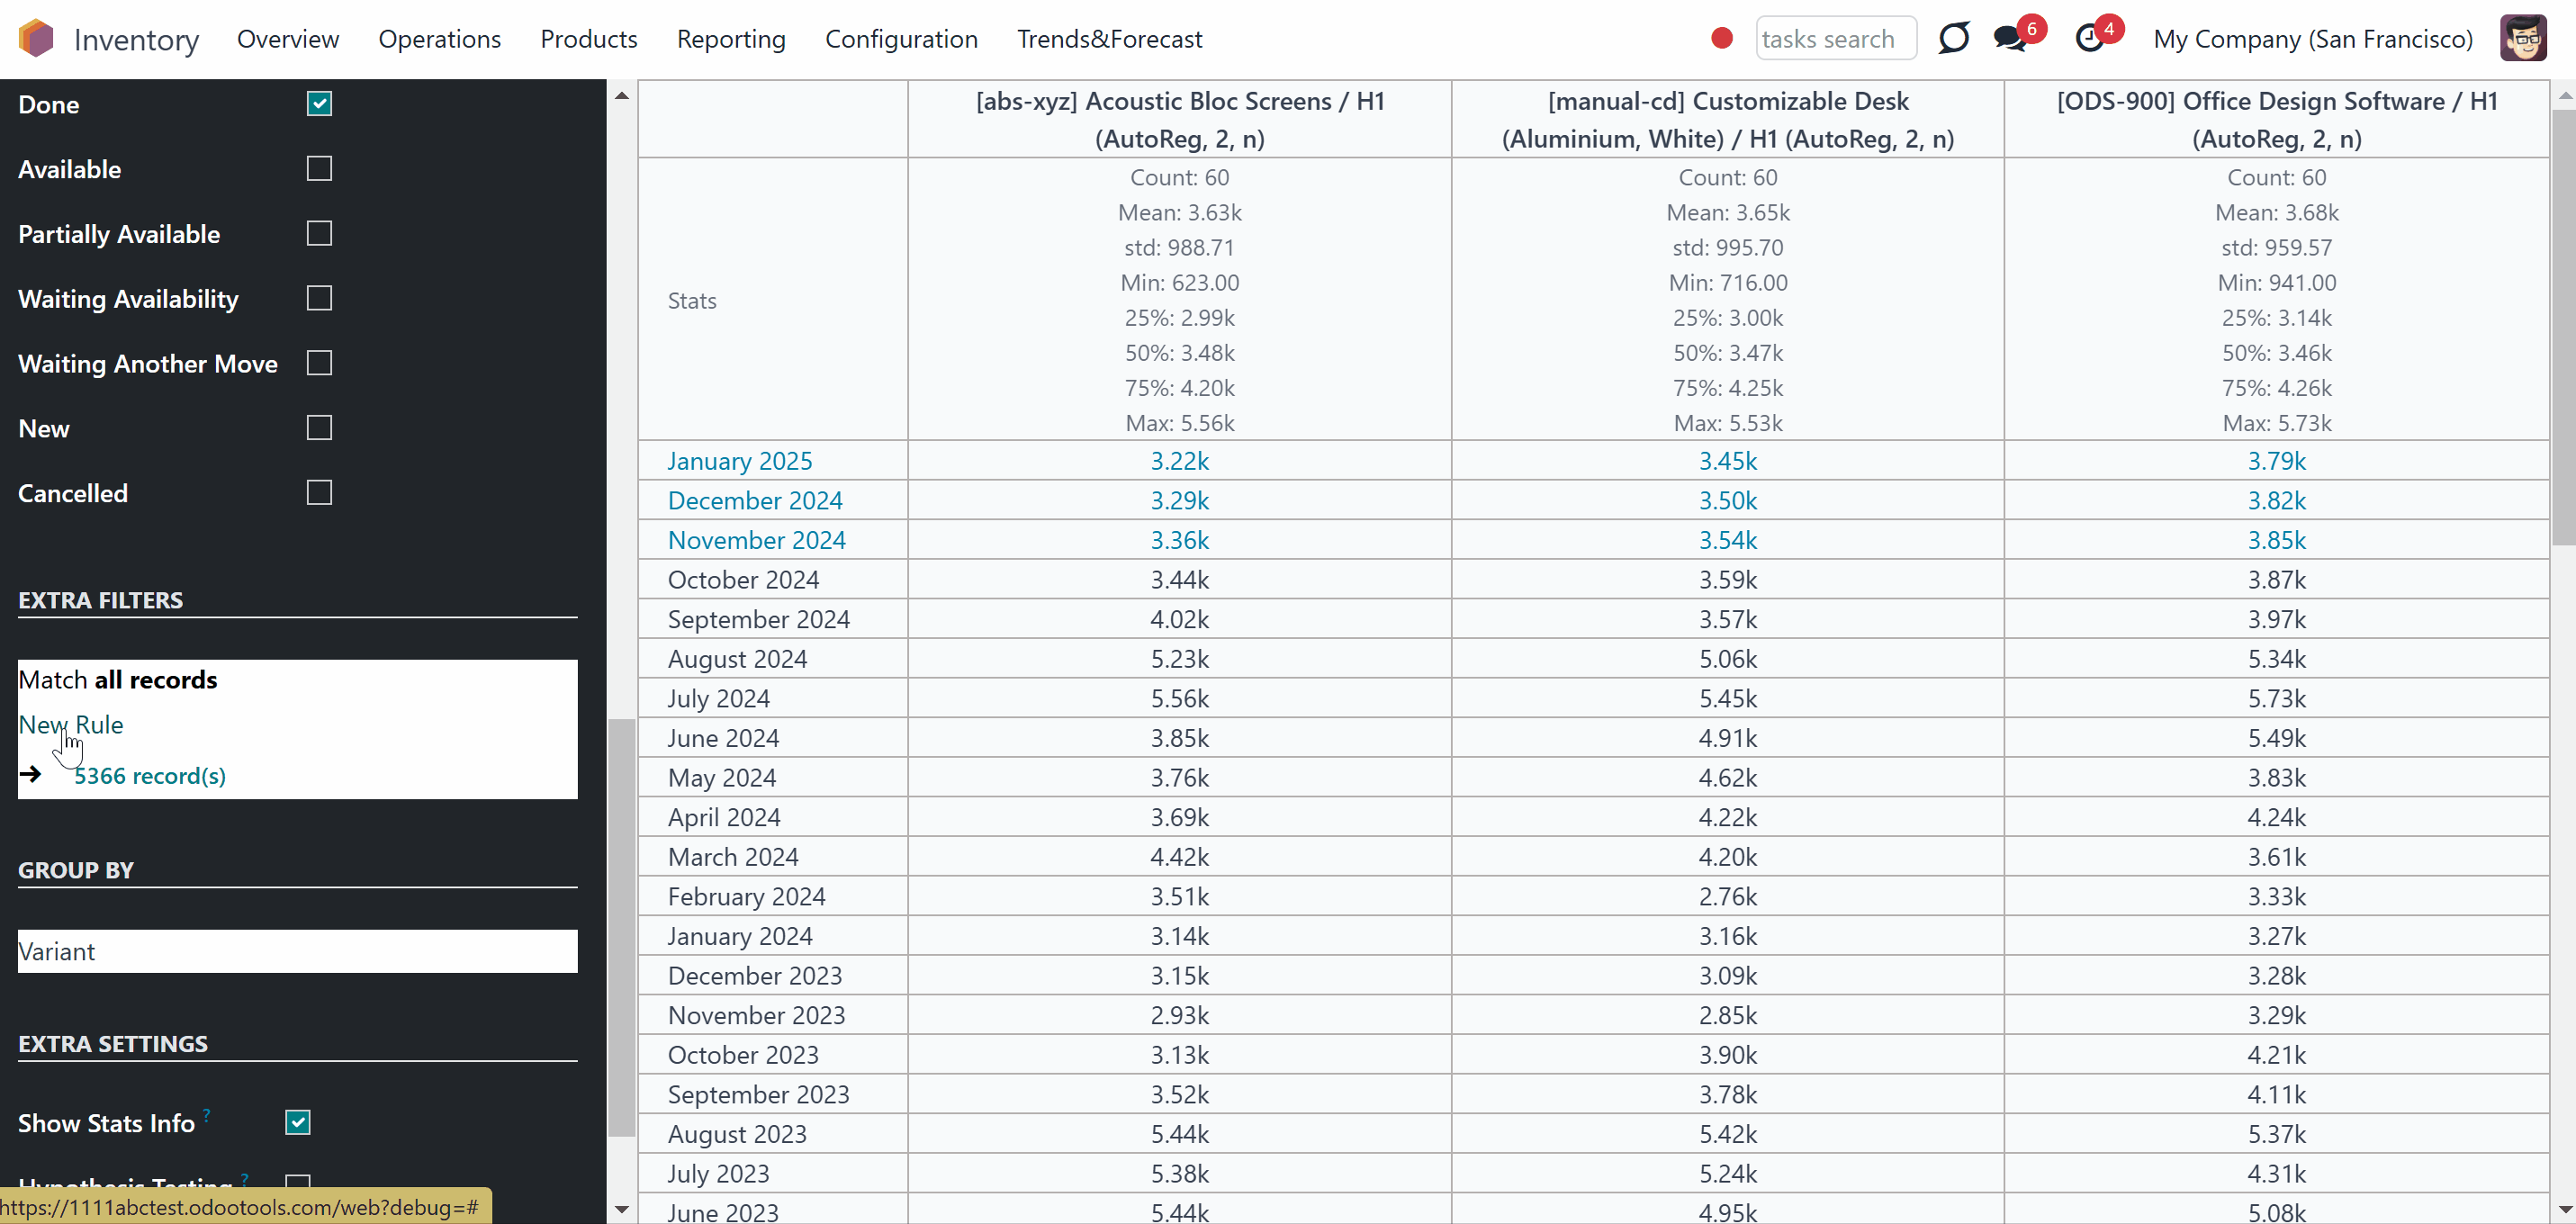Click the red recording indicator dot
The image size is (2576, 1224).
coord(1721,39)
